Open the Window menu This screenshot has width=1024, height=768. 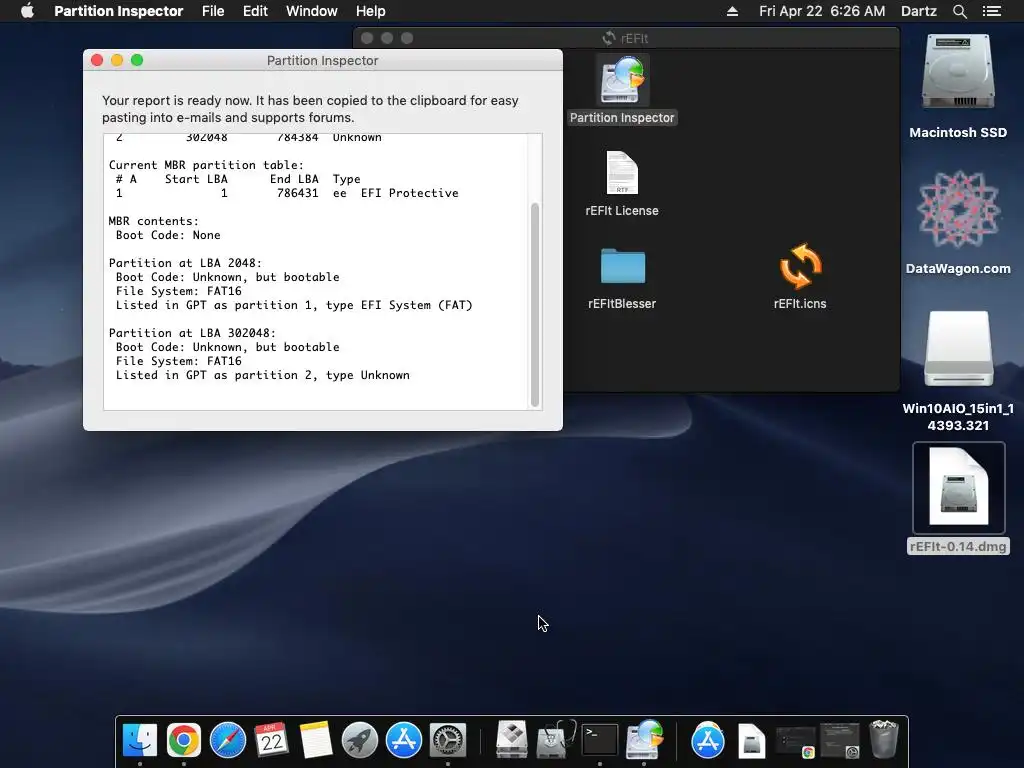(312, 11)
